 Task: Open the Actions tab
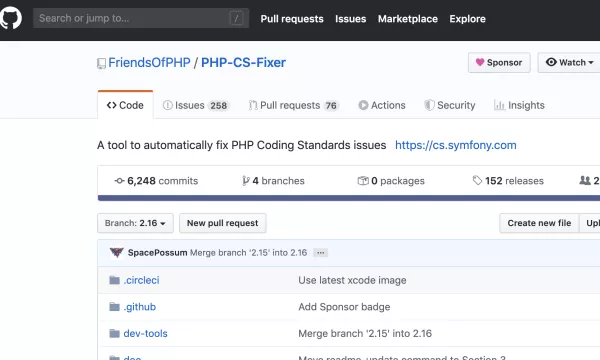click(382, 105)
